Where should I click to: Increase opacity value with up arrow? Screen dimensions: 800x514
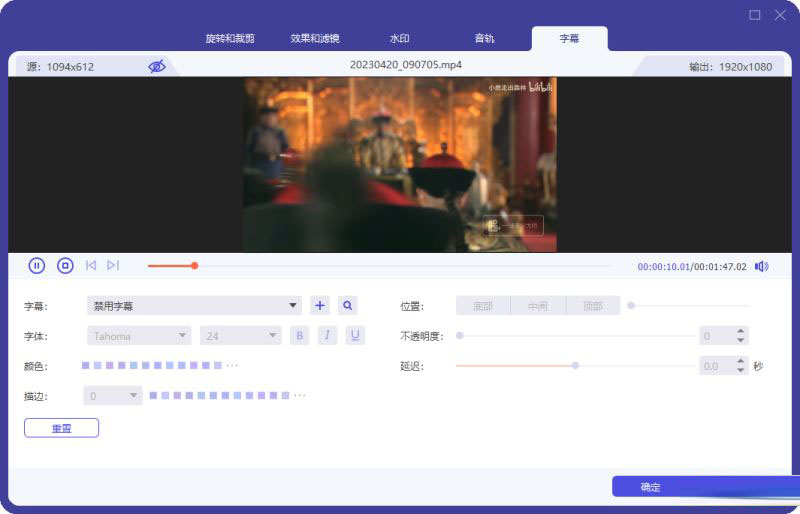[740, 331]
